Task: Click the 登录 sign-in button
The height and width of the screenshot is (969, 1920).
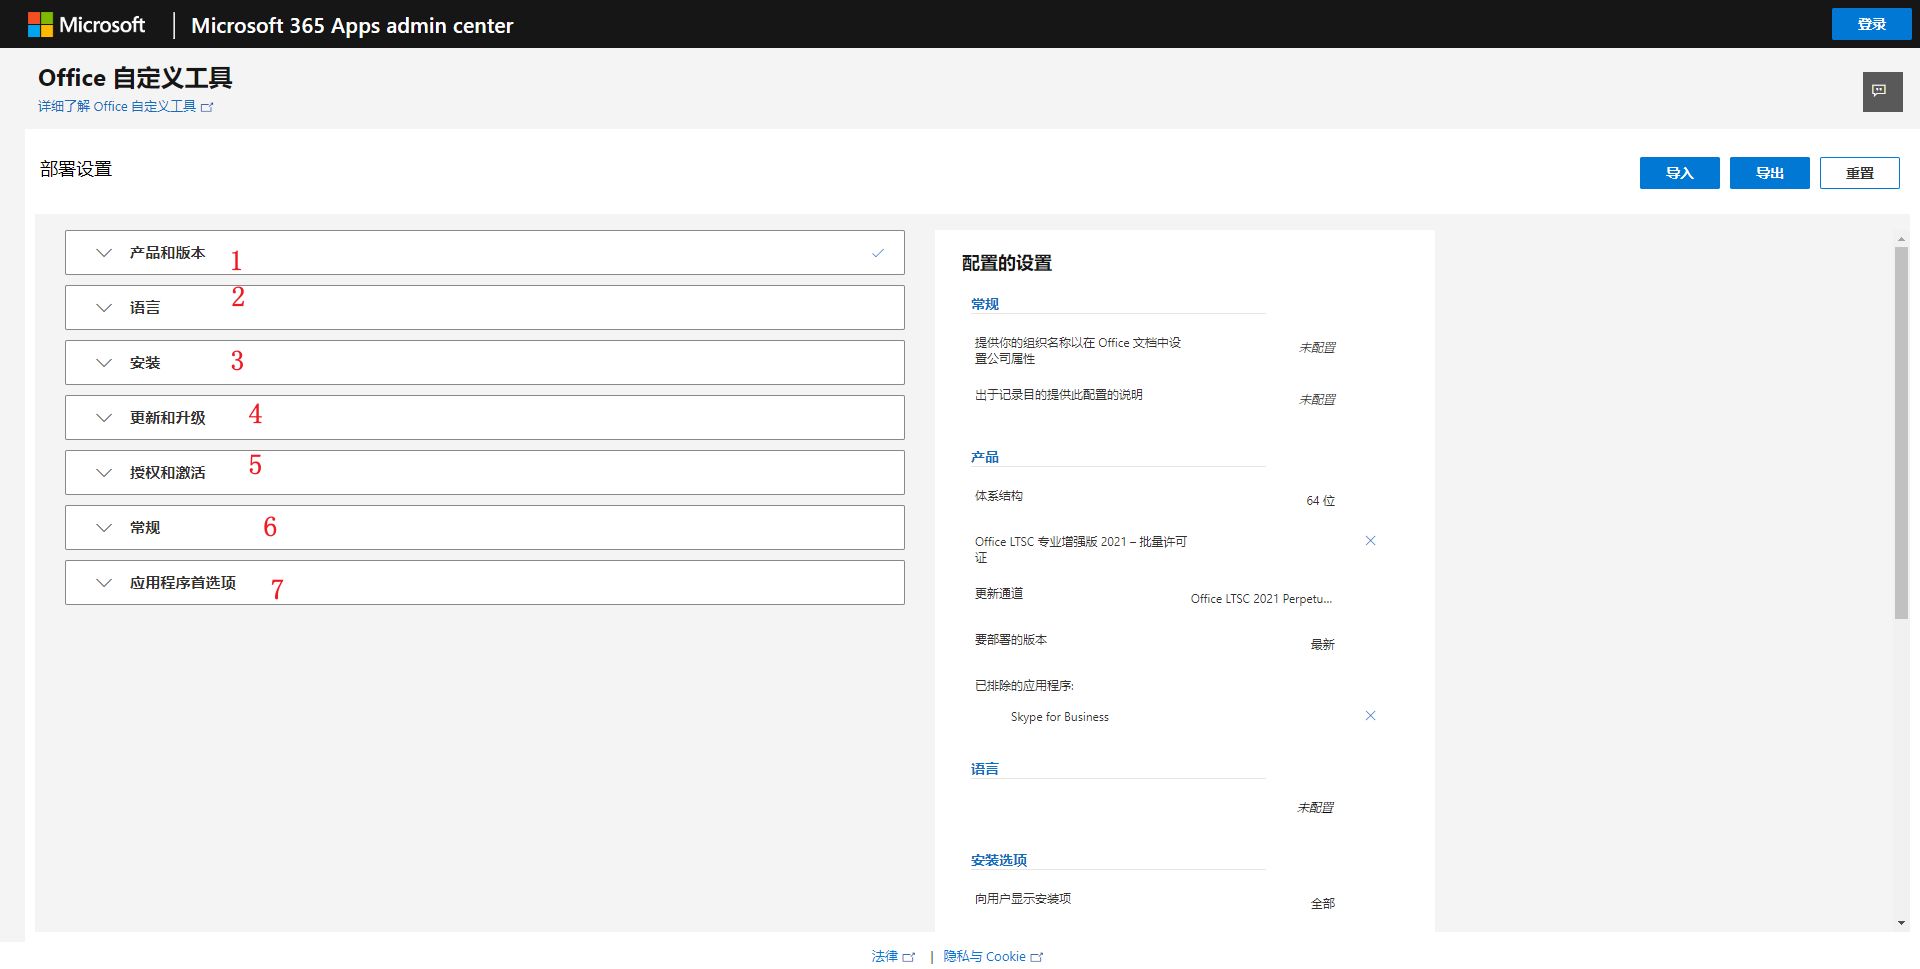Action: (1871, 24)
